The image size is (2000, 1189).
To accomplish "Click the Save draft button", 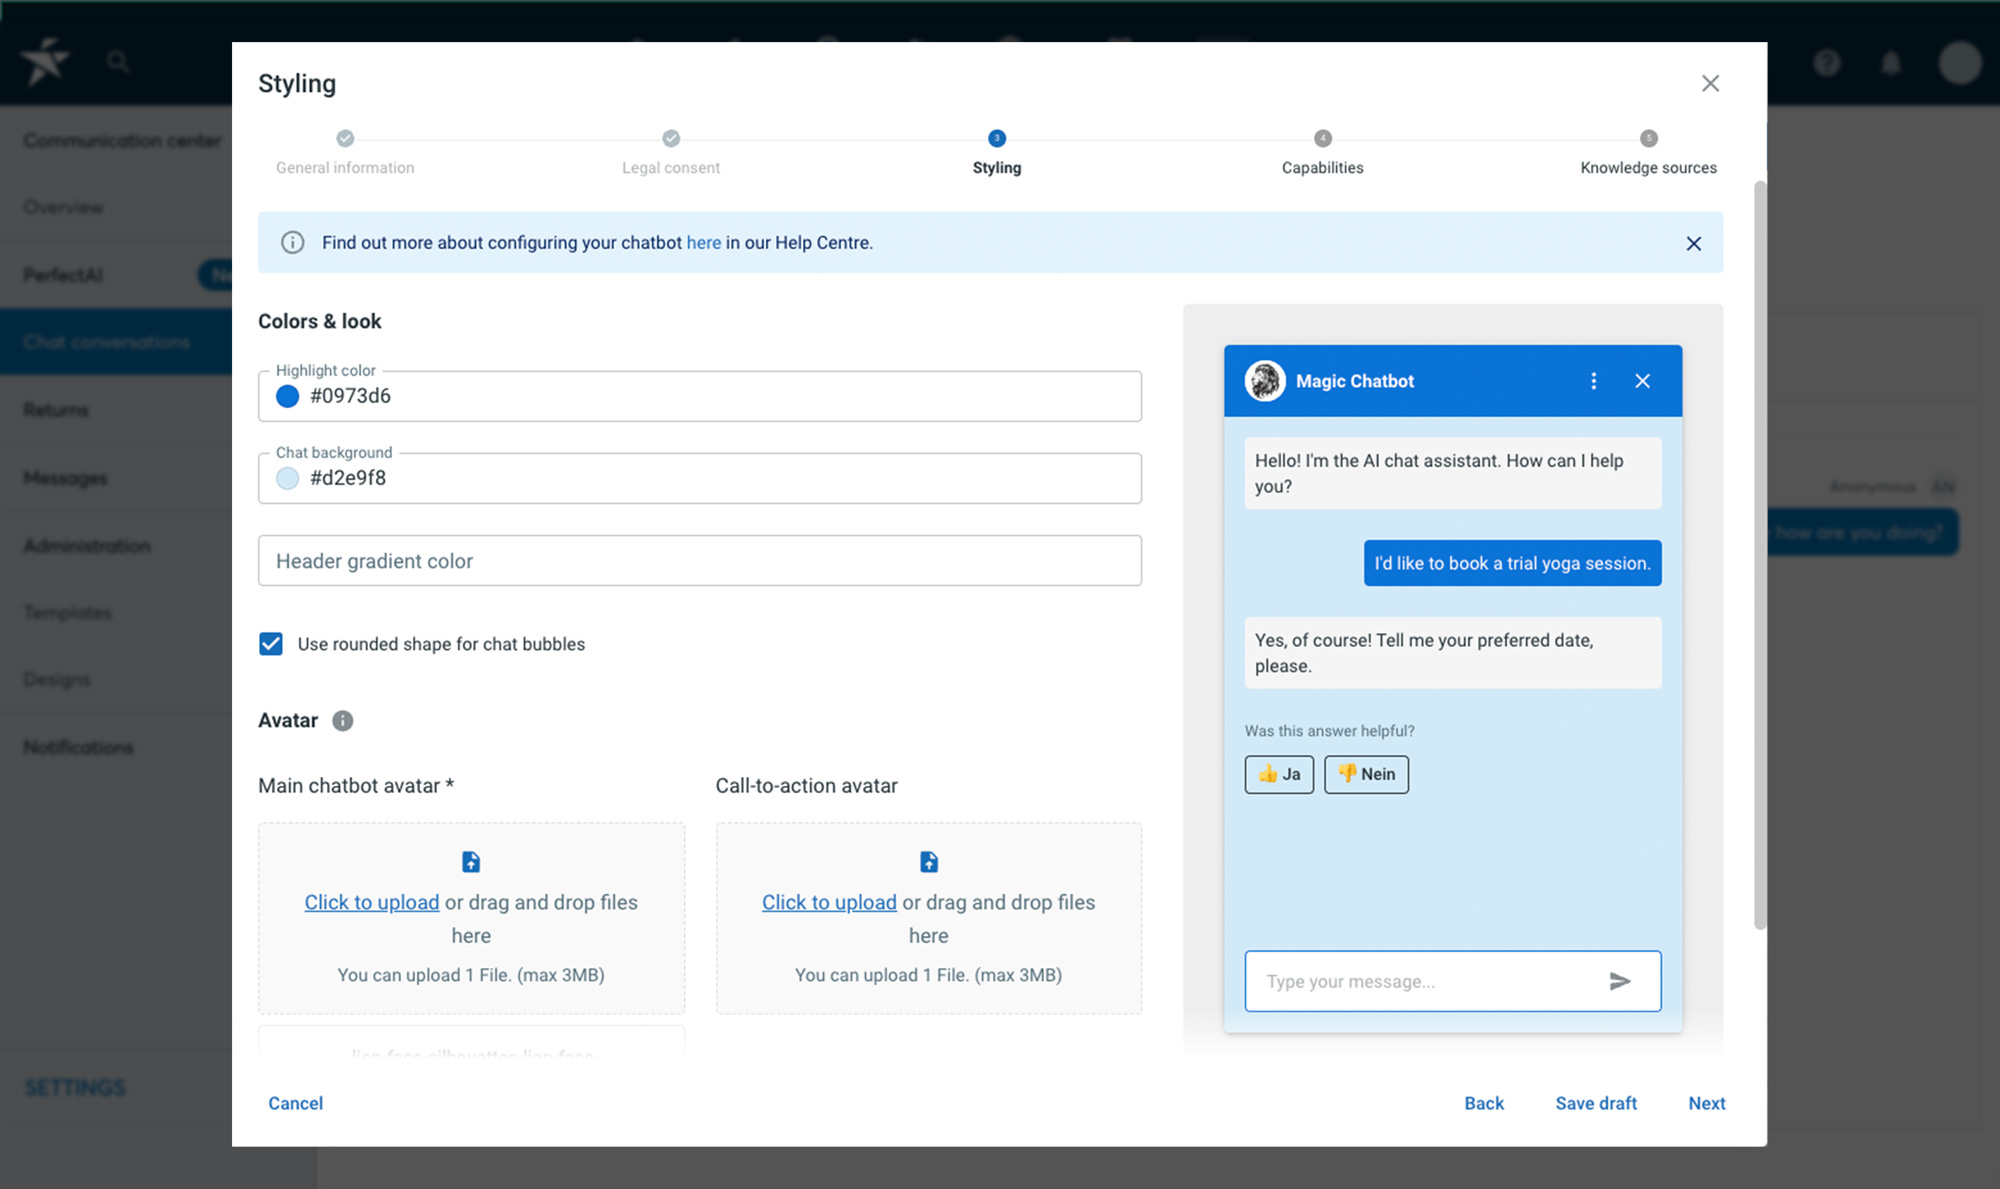I will point(1596,1103).
